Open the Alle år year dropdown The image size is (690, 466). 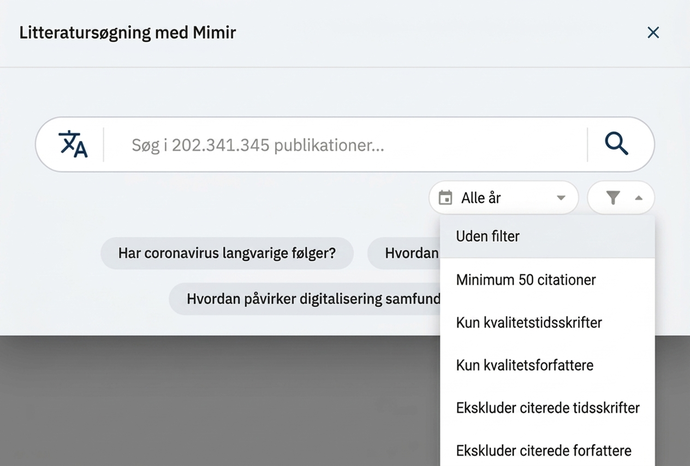coord(503,198)
